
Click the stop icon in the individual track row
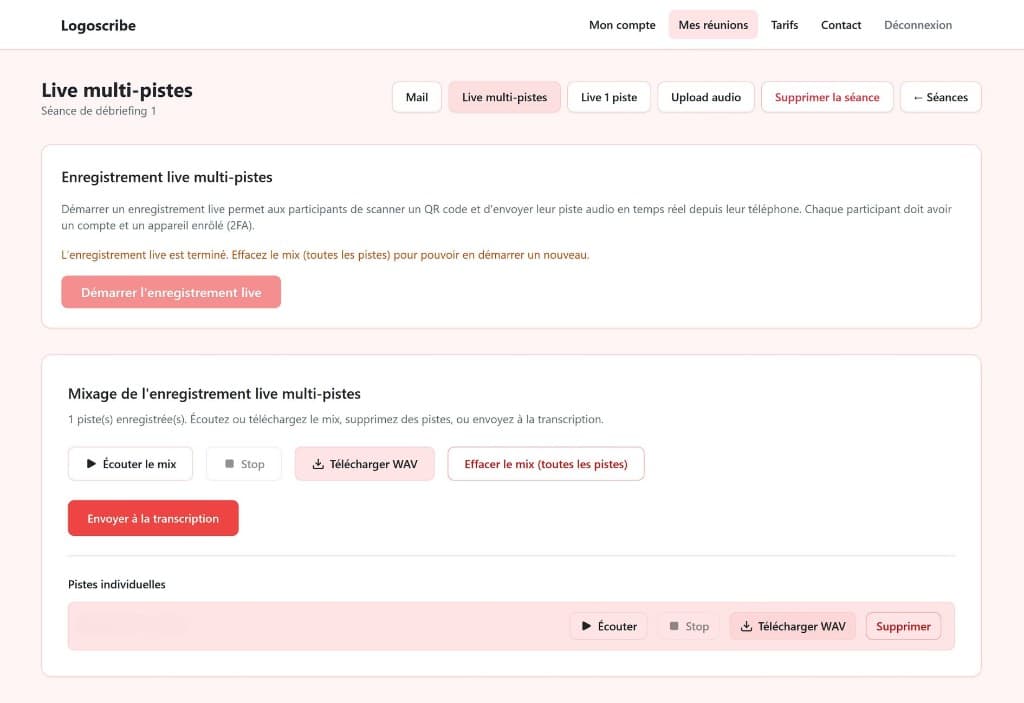click(676, 626)
